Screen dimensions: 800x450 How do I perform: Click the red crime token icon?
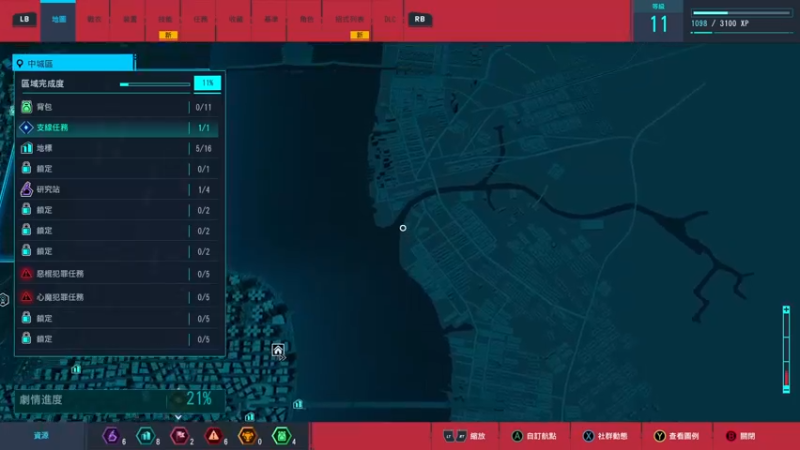coord(213,436)
